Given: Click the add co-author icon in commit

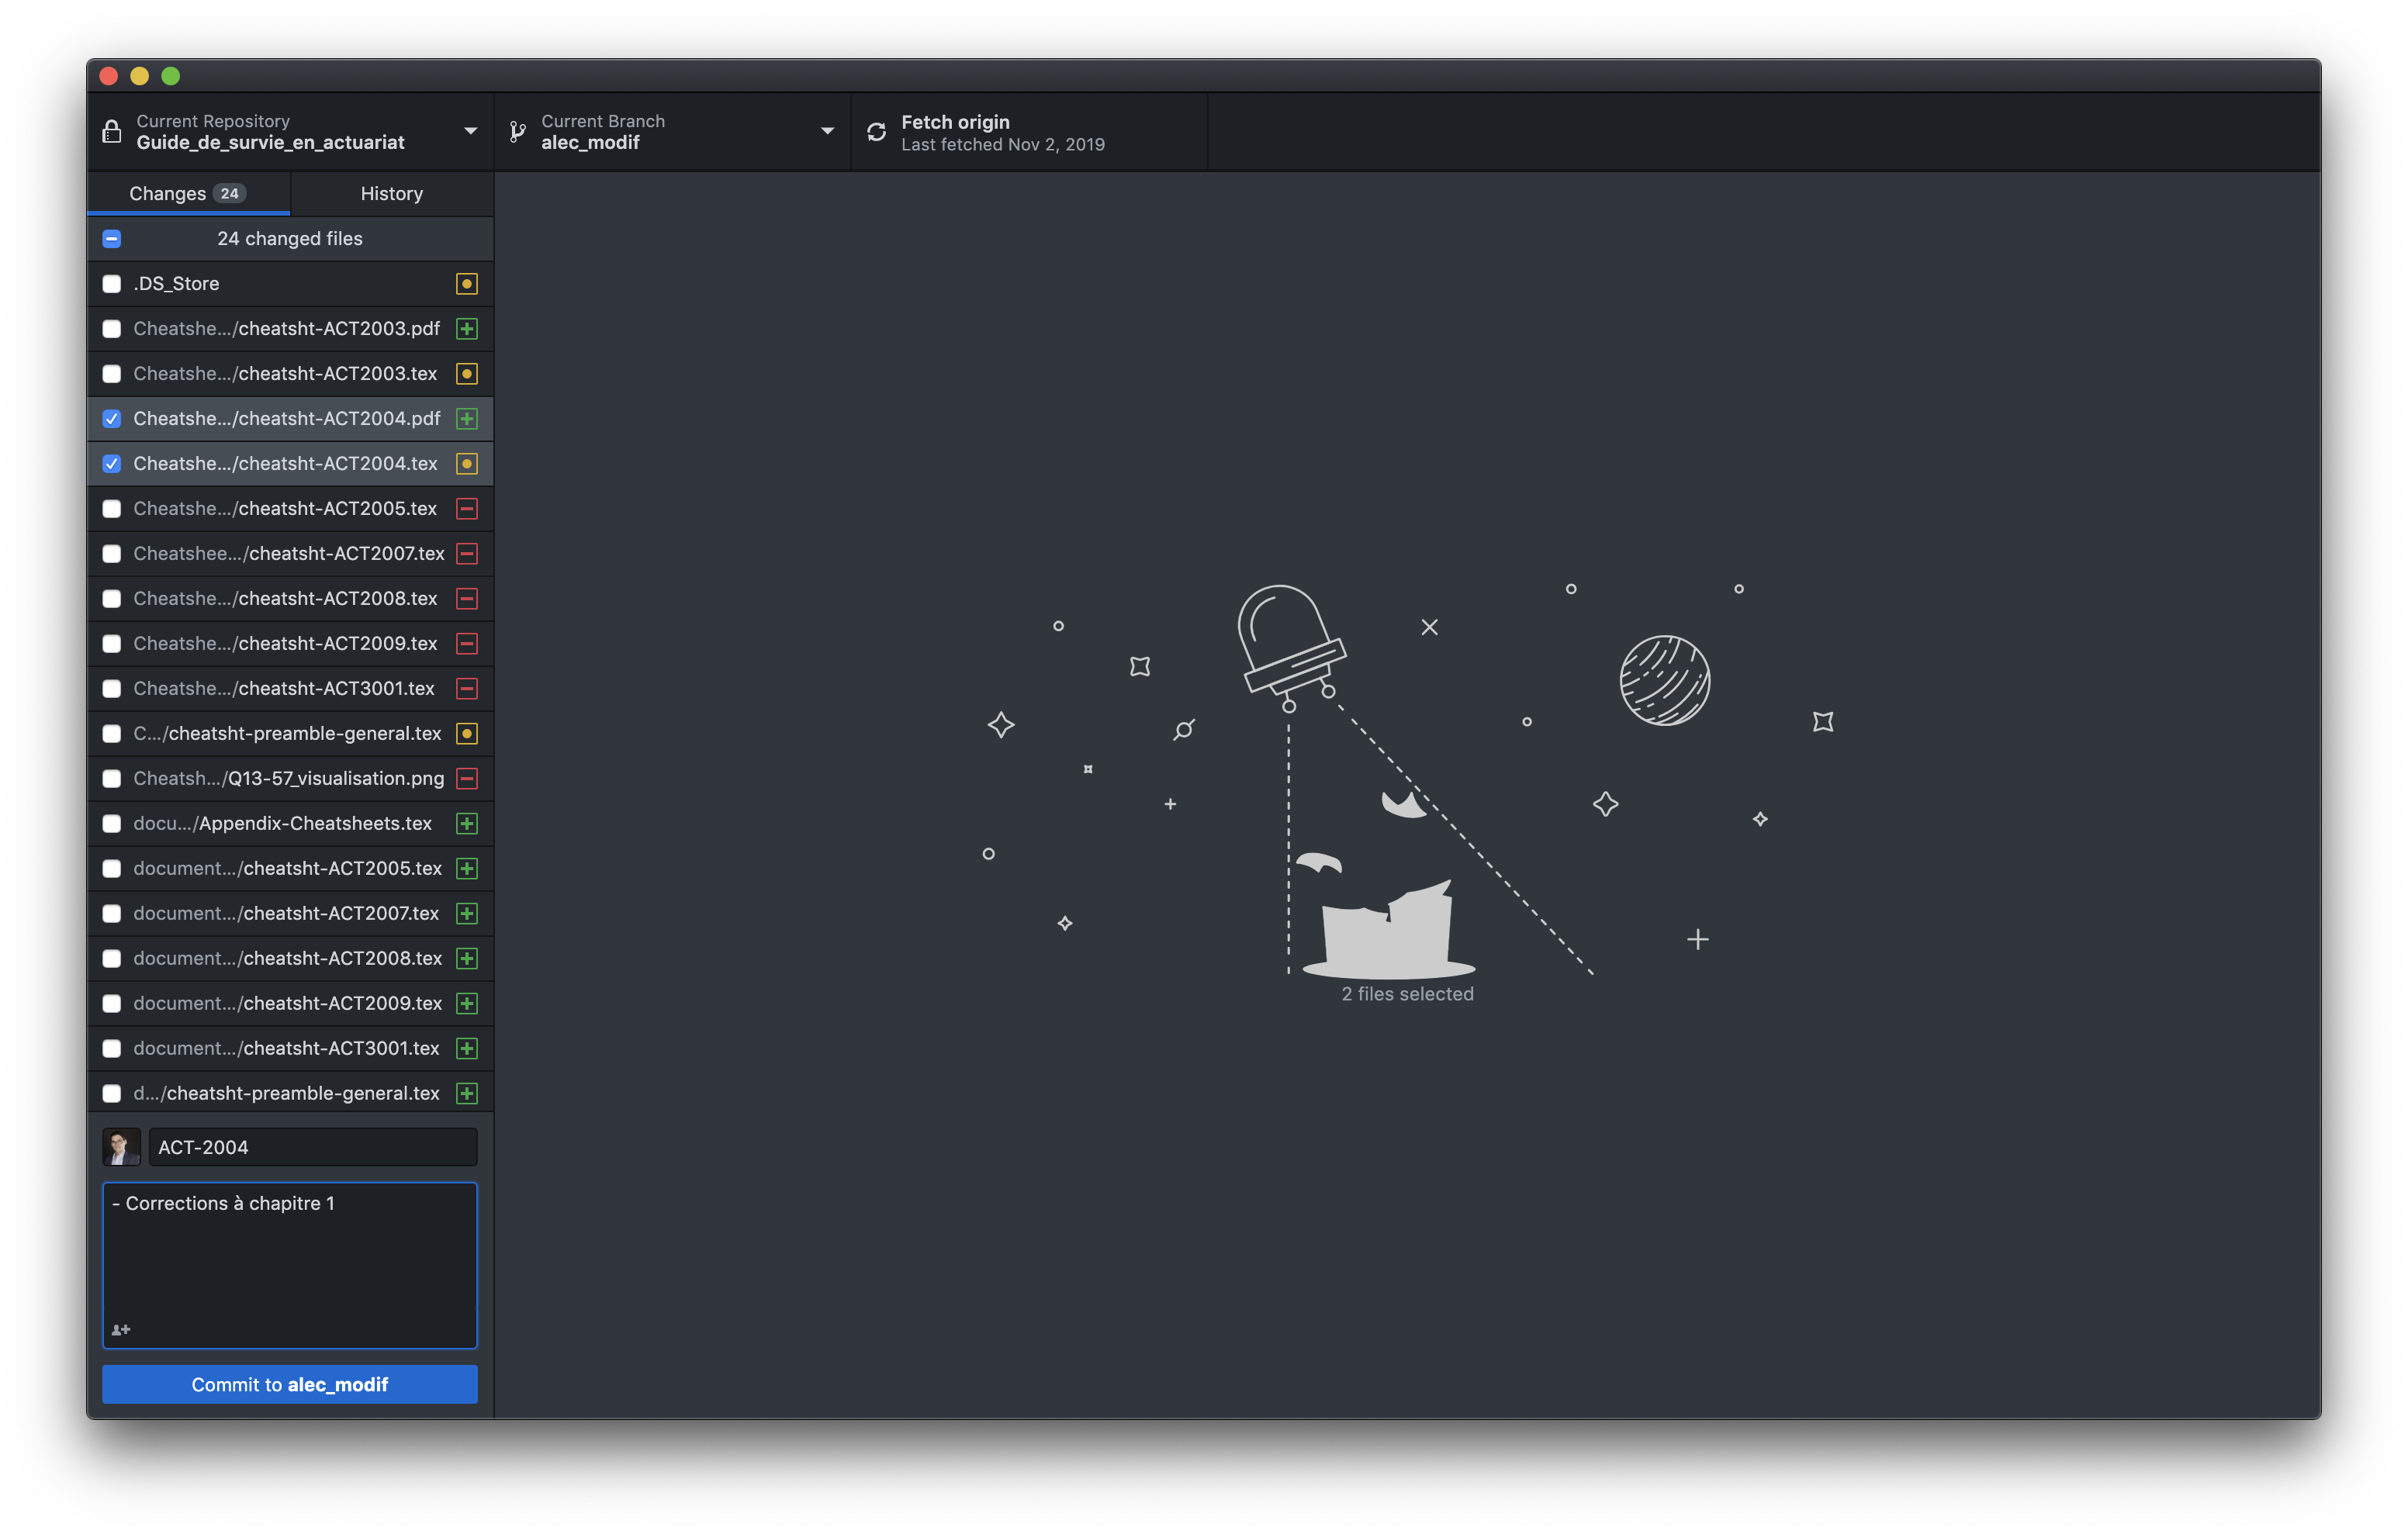Looking at the screenshot, I should tap(121, 1328).
